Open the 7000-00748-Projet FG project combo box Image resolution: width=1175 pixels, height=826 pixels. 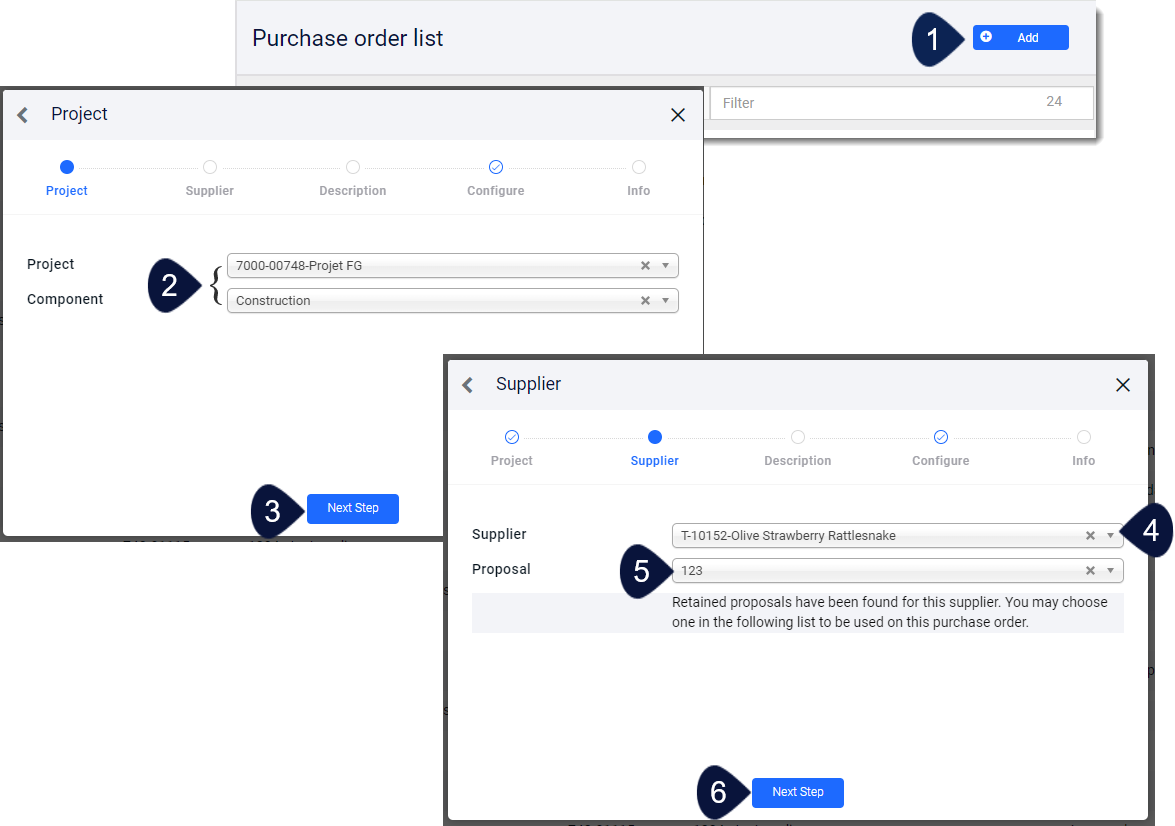pos(453,265)
